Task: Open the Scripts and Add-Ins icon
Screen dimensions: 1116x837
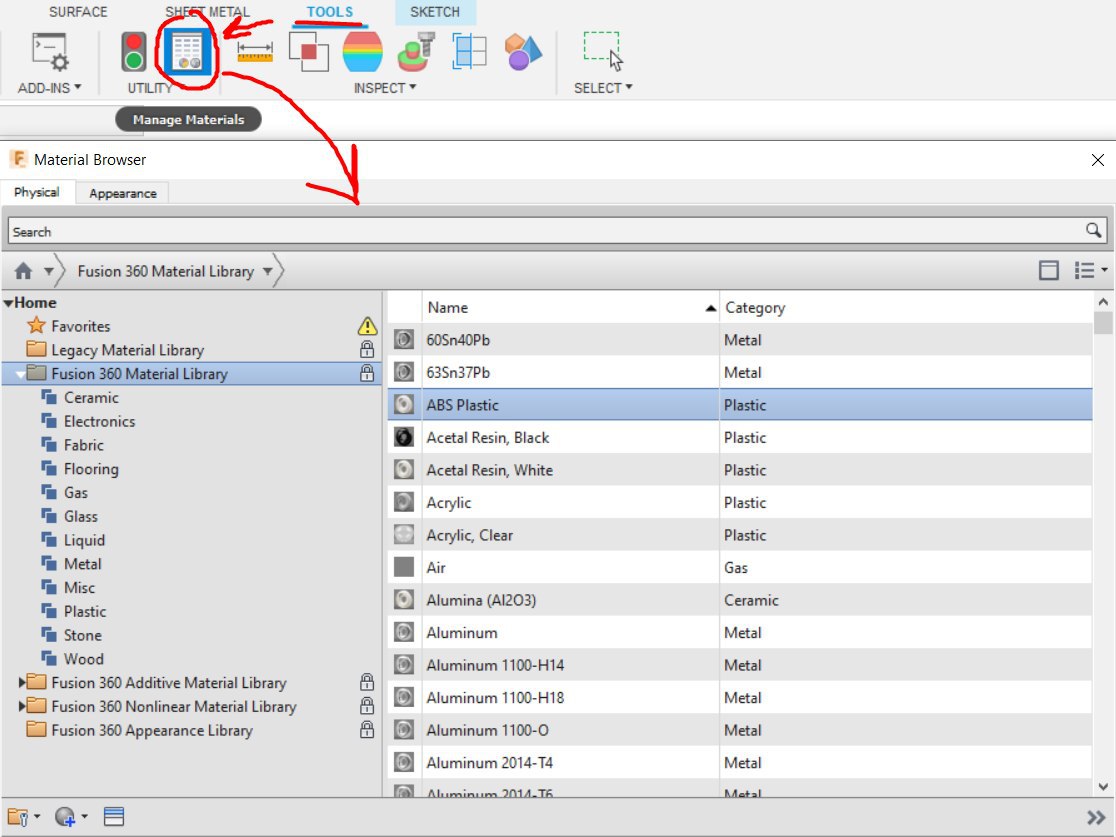Action: click(x=50, y=52)
